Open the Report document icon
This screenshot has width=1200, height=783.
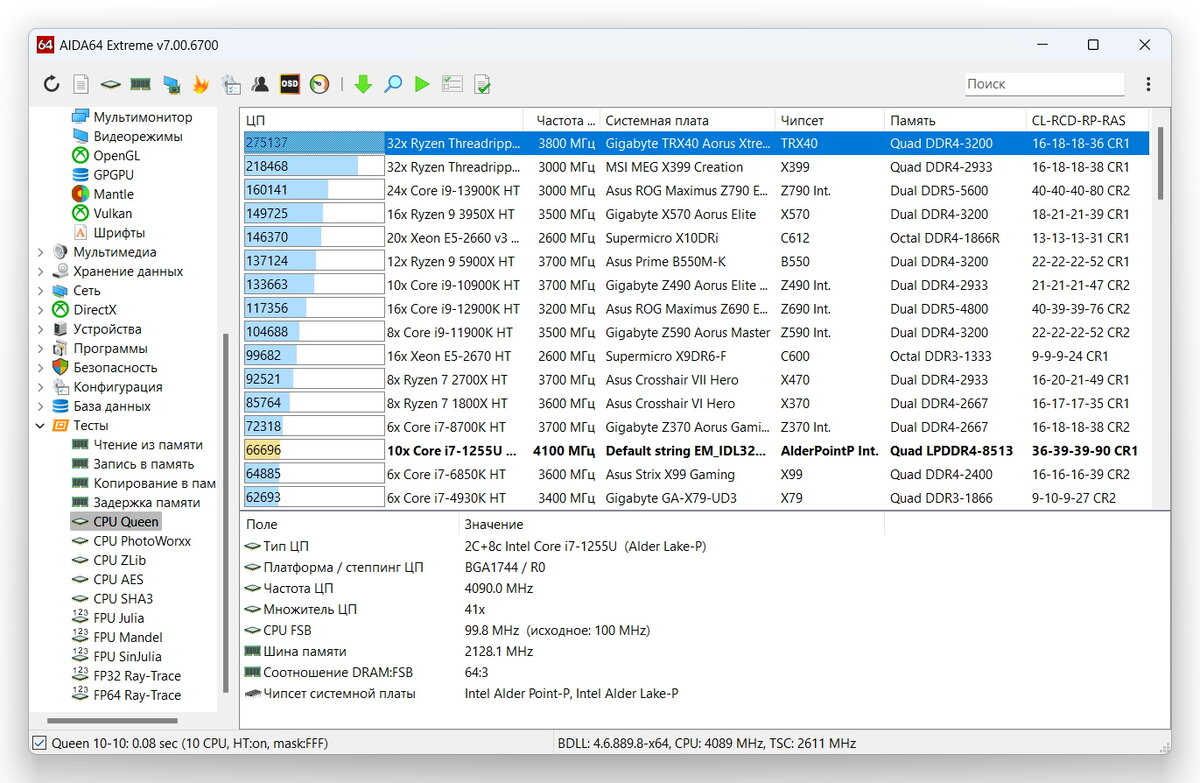click(81, 85)
